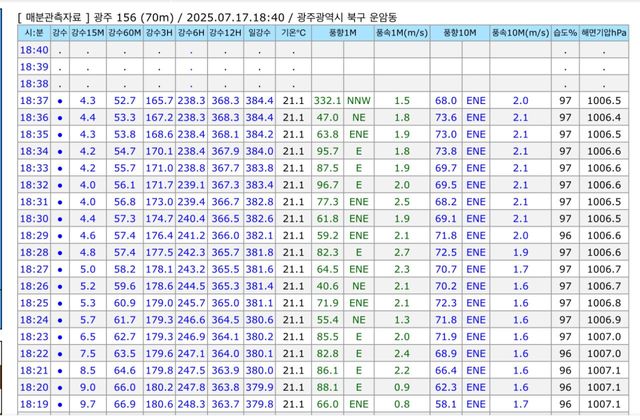The height and width of the screenshot is (420, 640).
Task: Click the 풍속1M(m/s) column header
Action: click(x=402, y=33)
